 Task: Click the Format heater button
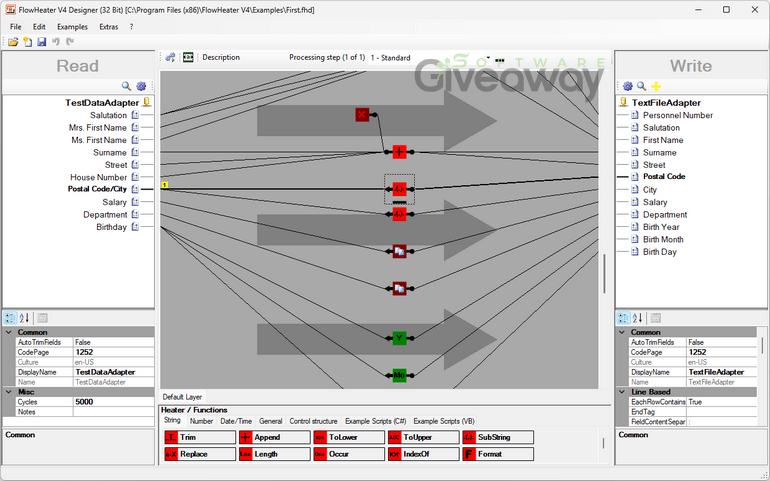pyautogui.click(x=498, y=454)
